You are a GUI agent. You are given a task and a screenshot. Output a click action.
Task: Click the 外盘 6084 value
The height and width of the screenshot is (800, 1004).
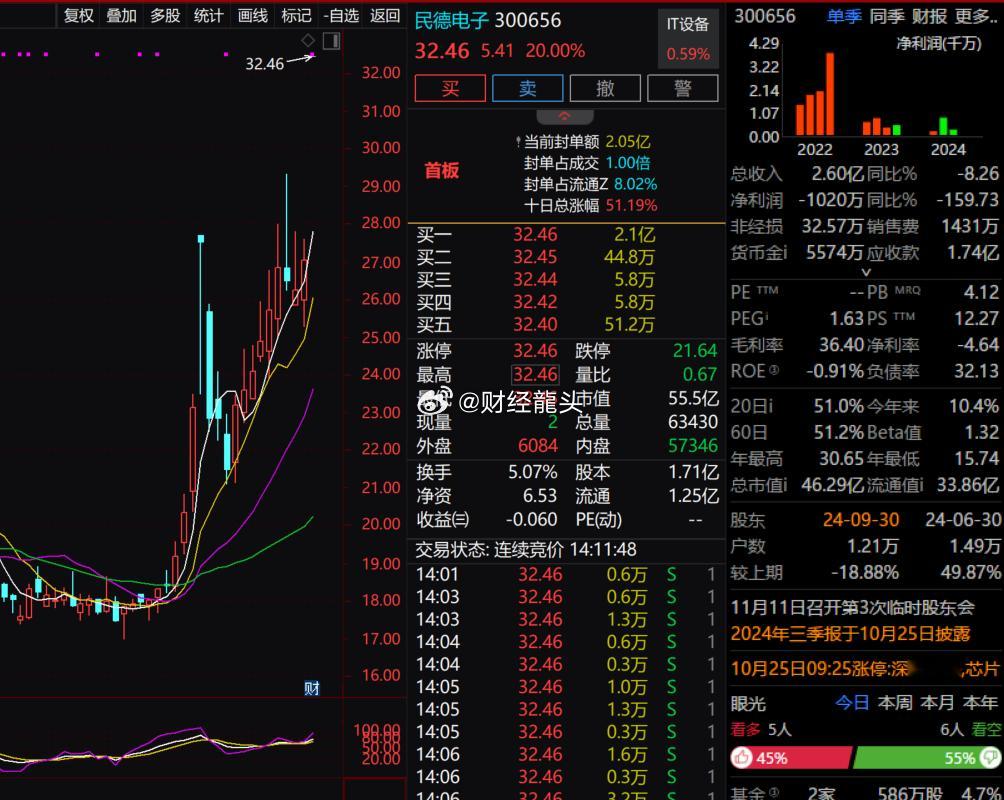click(538, 446)
